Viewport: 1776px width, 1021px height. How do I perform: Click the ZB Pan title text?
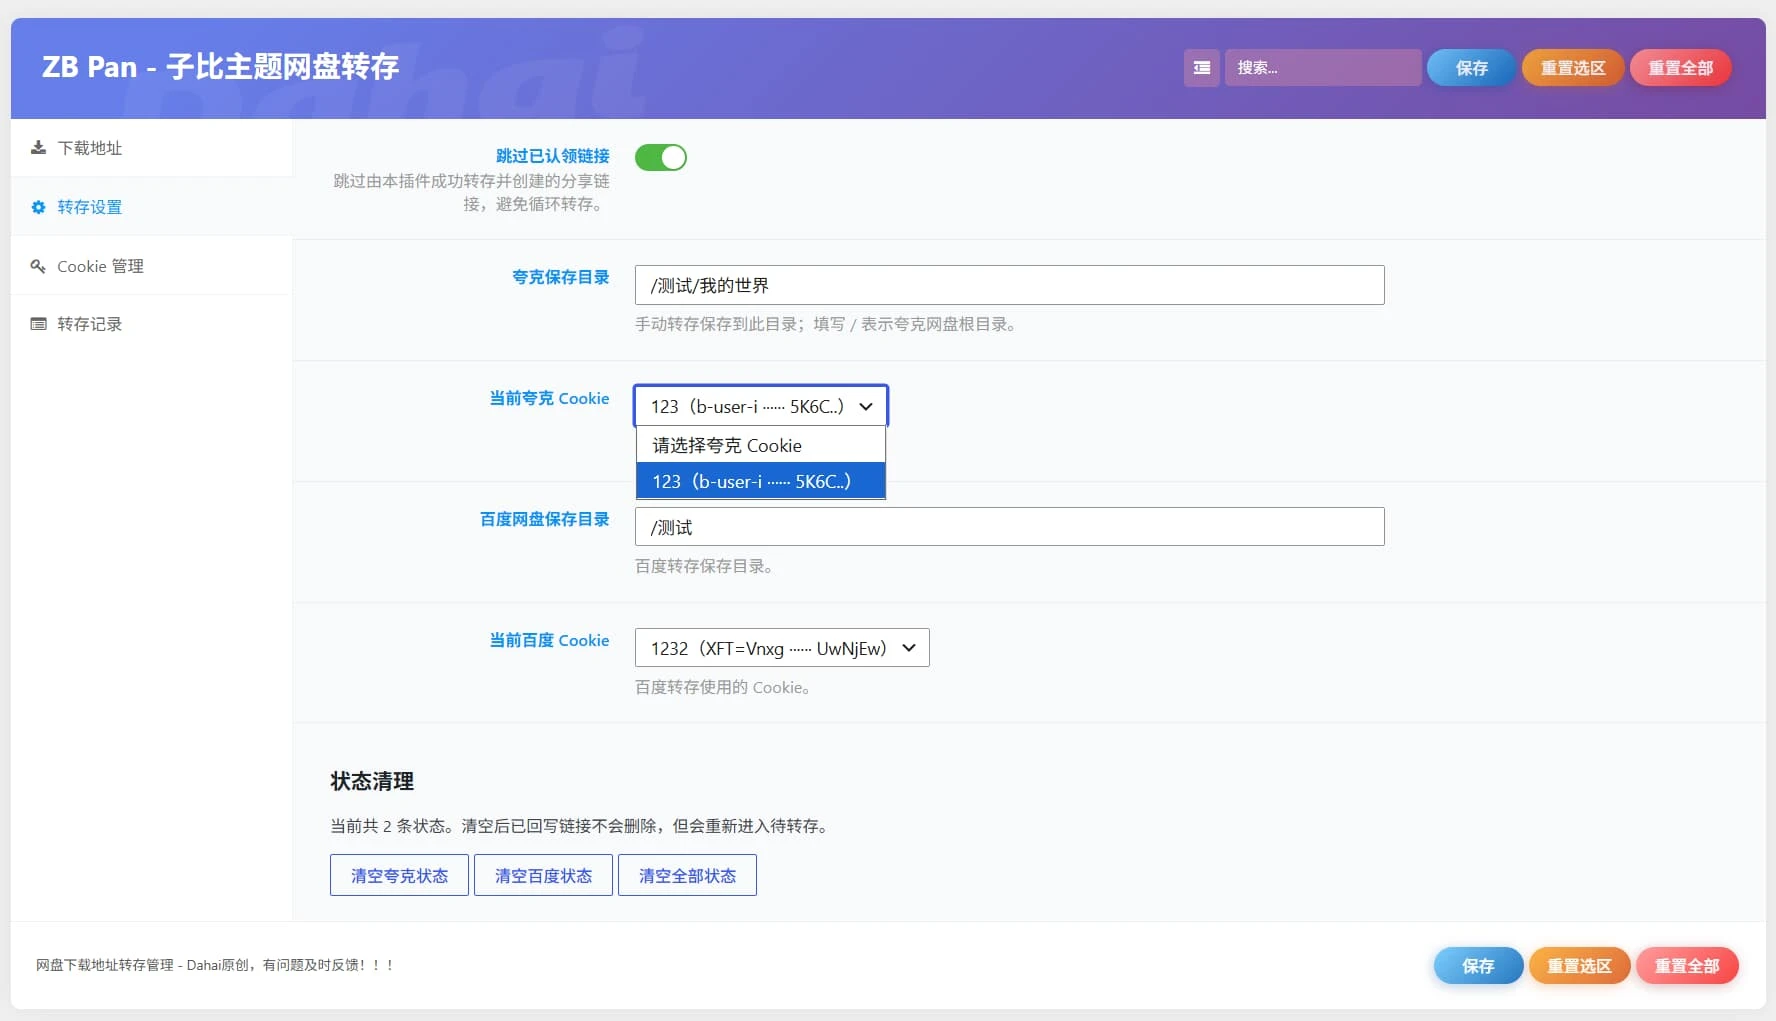point(220,67)
